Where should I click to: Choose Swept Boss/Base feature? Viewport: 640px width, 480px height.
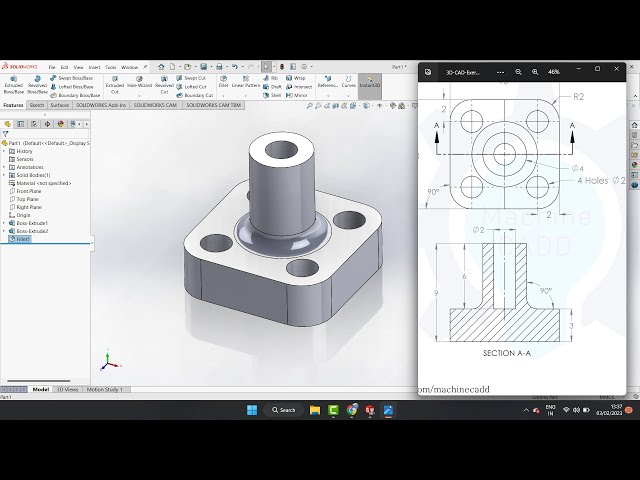pyautogui.click(x=72, y=78)
